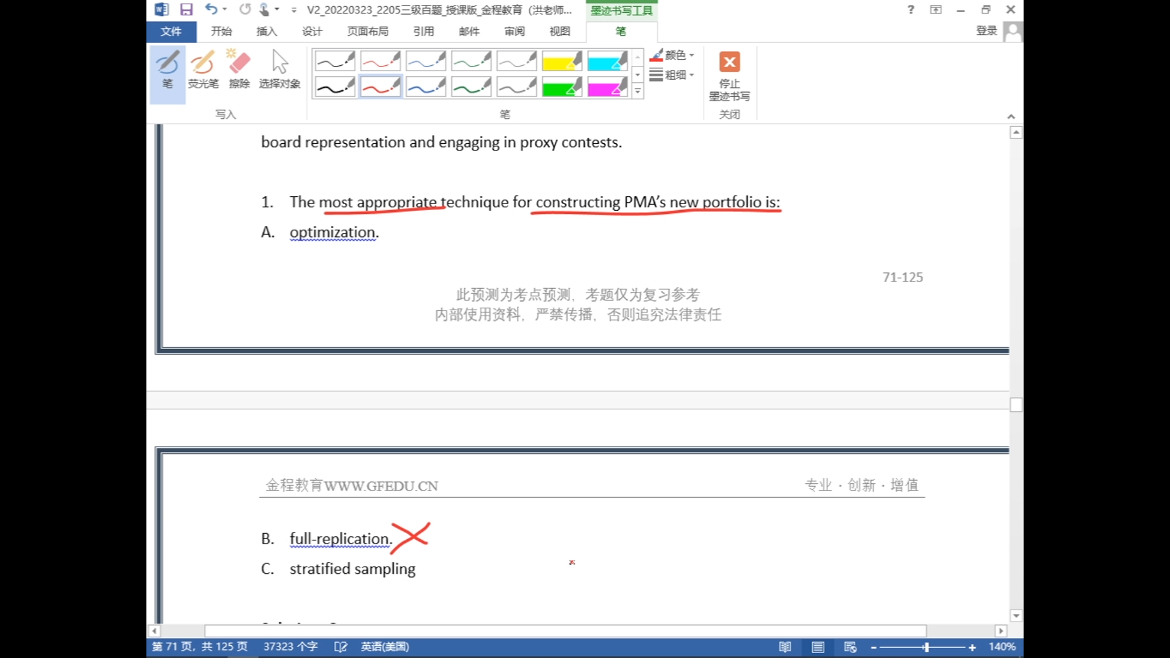Screen dimensions: 1170x658
Task: Choose the blue thick pen, bottom row
Action: click(x=426, y=87)
